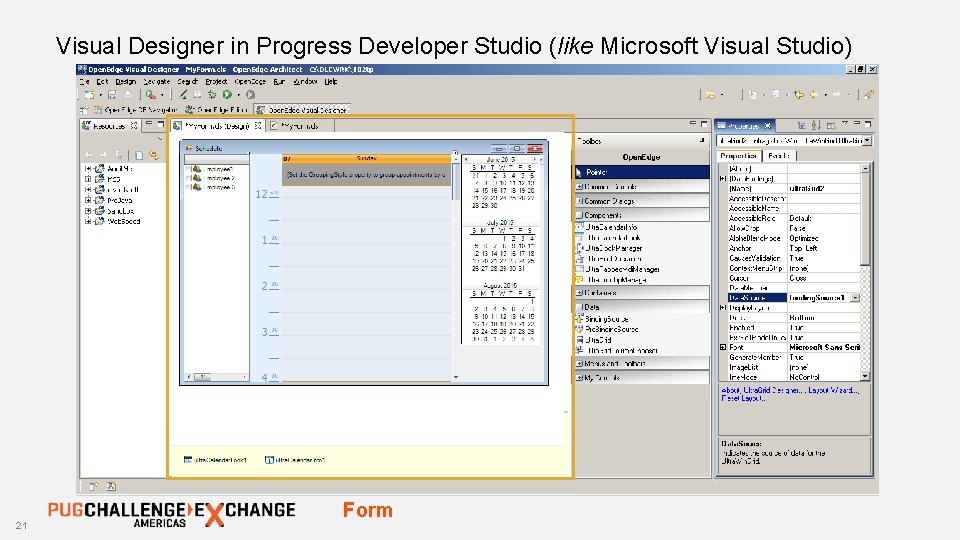Click the Properties grid vertical scrollbar
The image size is (960, 540).
click(865, 272)
